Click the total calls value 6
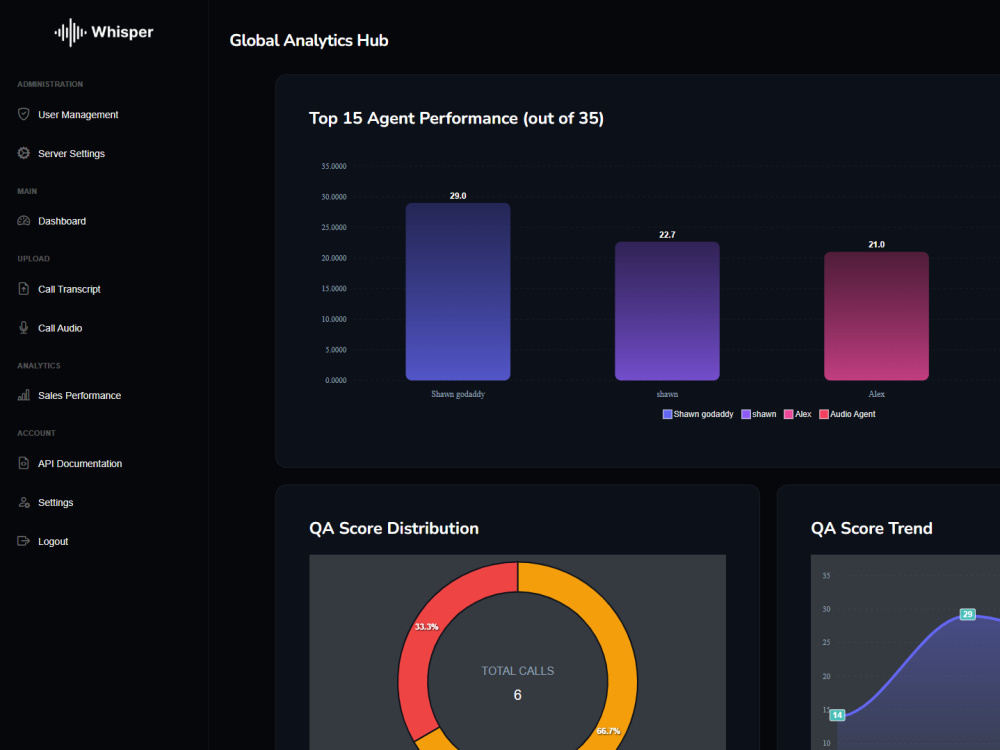This screenshot has height=750, width=1000. (517, 695)
